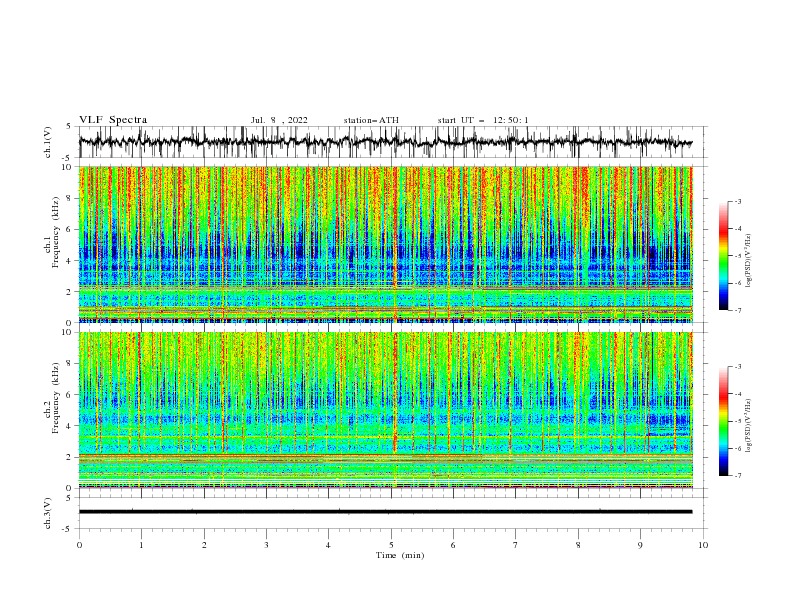The height and width of the screenshot is (612, 792).
Task: Click the "ch.1(V)" axis label
Action: 48,142
